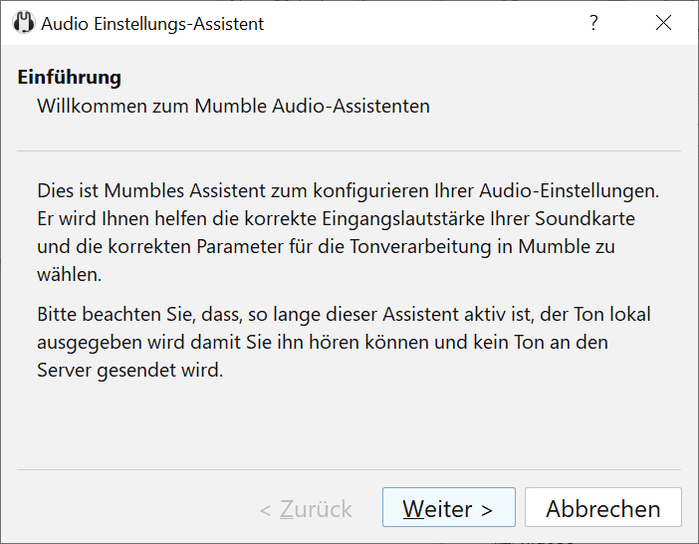Cancel the wizard via Abbrechen

[x=603, y=507]
